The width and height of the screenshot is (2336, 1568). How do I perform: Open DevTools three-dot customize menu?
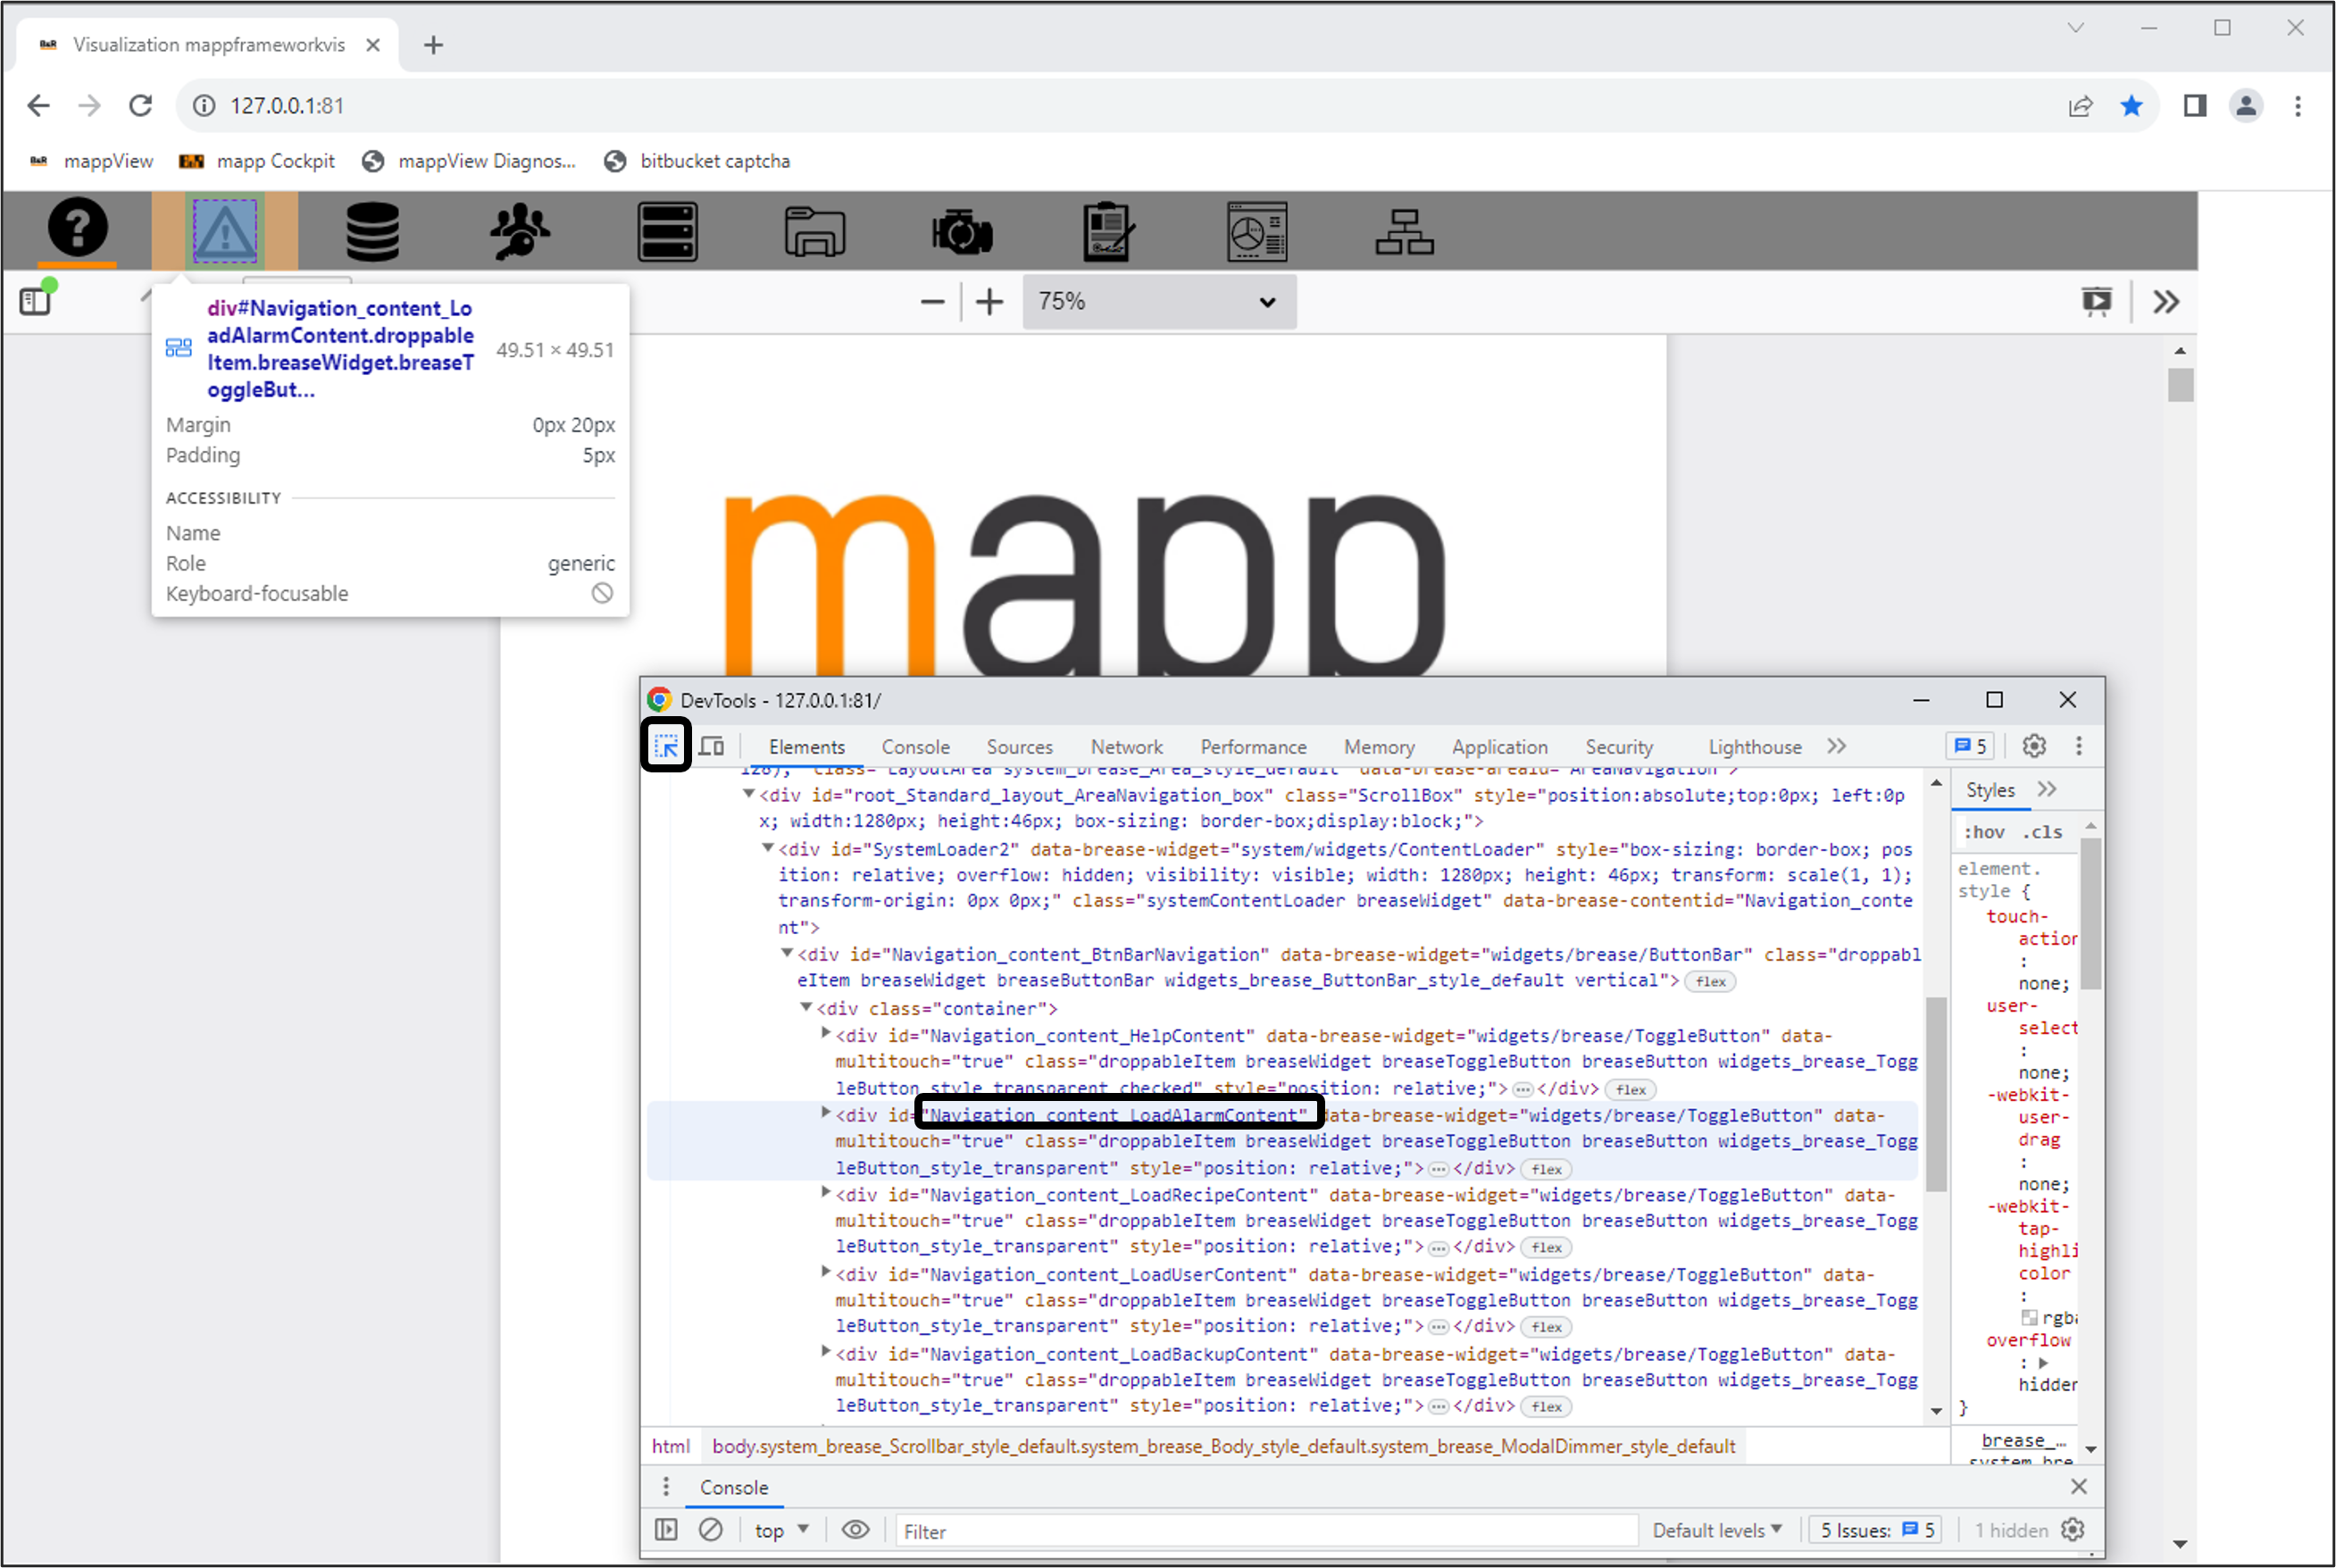coord(2078,746)
